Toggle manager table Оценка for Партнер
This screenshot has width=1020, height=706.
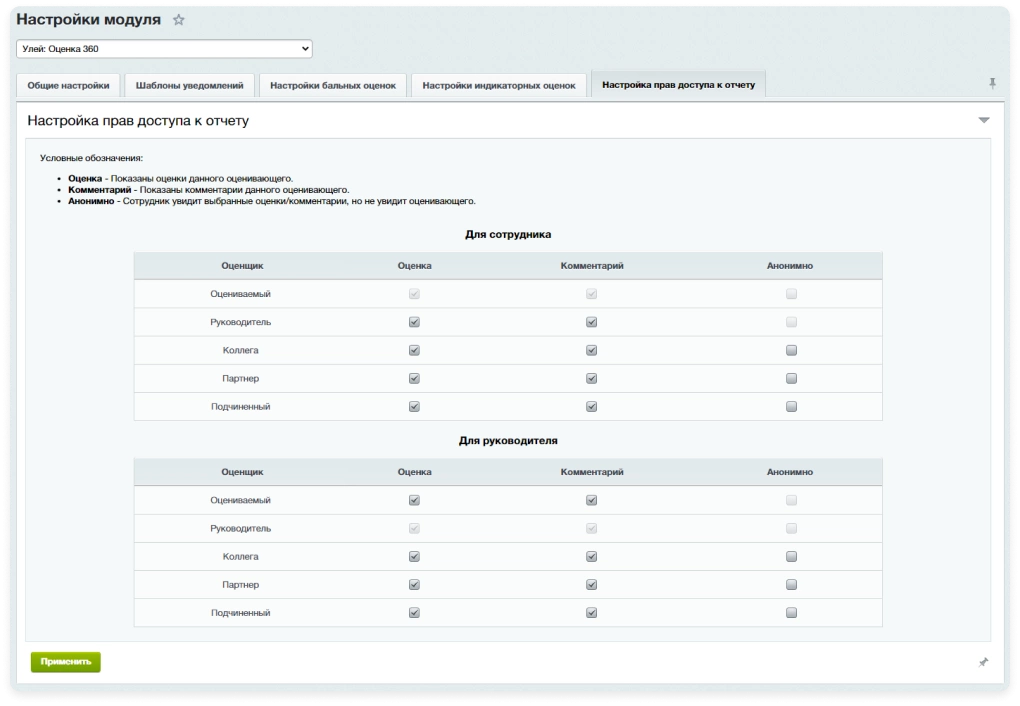point(414,584)
